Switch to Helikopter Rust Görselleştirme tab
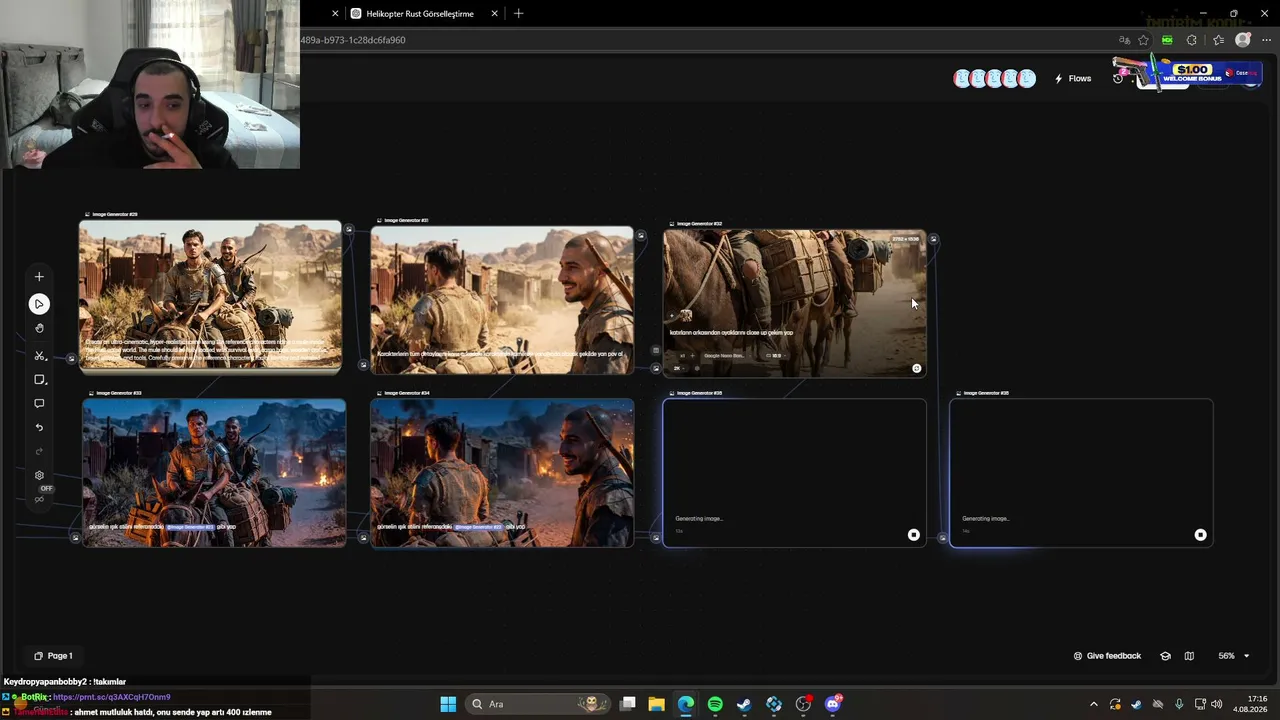Screen dimensions: 1280x720 (420, 14)
